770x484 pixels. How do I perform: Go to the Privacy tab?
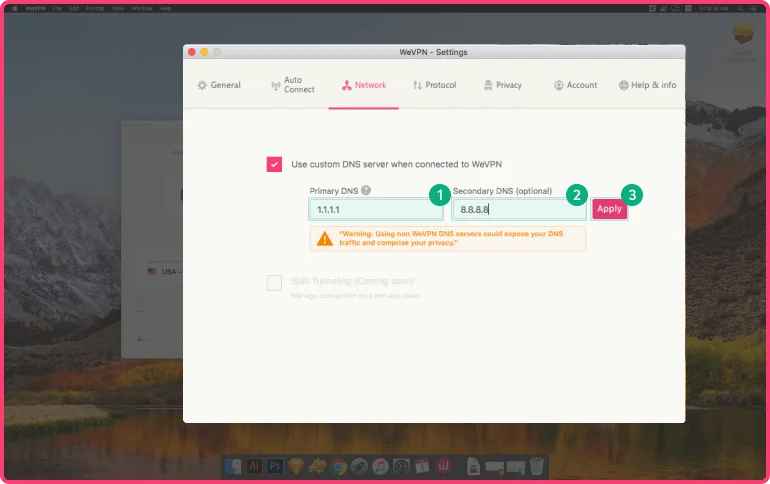[502, 85]
